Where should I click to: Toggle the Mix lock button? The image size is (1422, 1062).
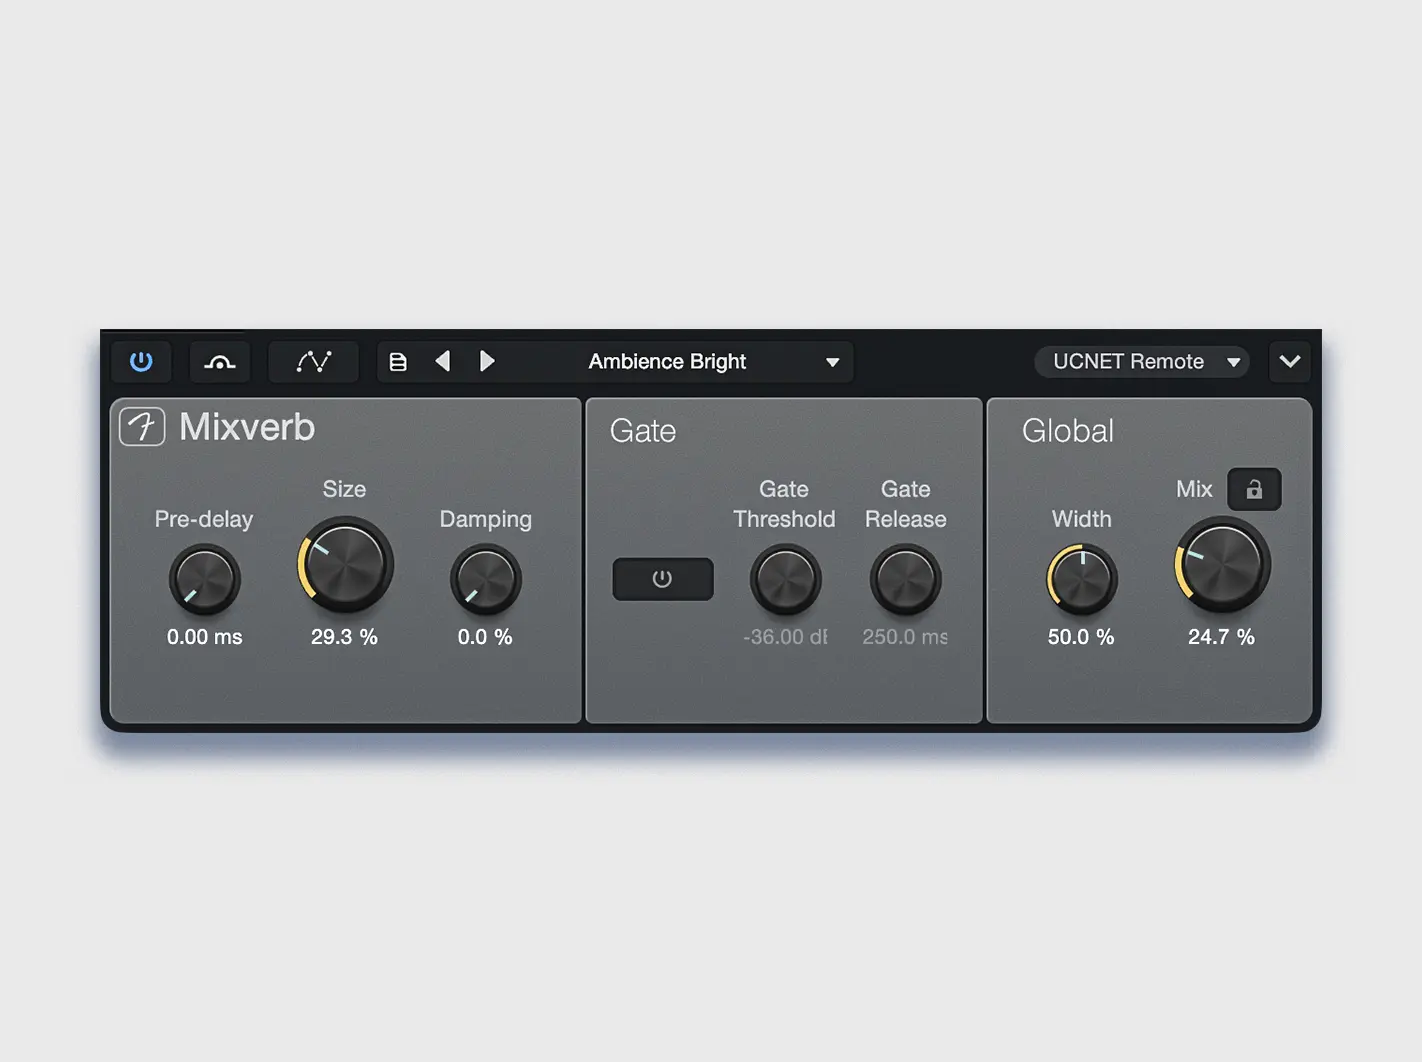tap(1253, 490)
